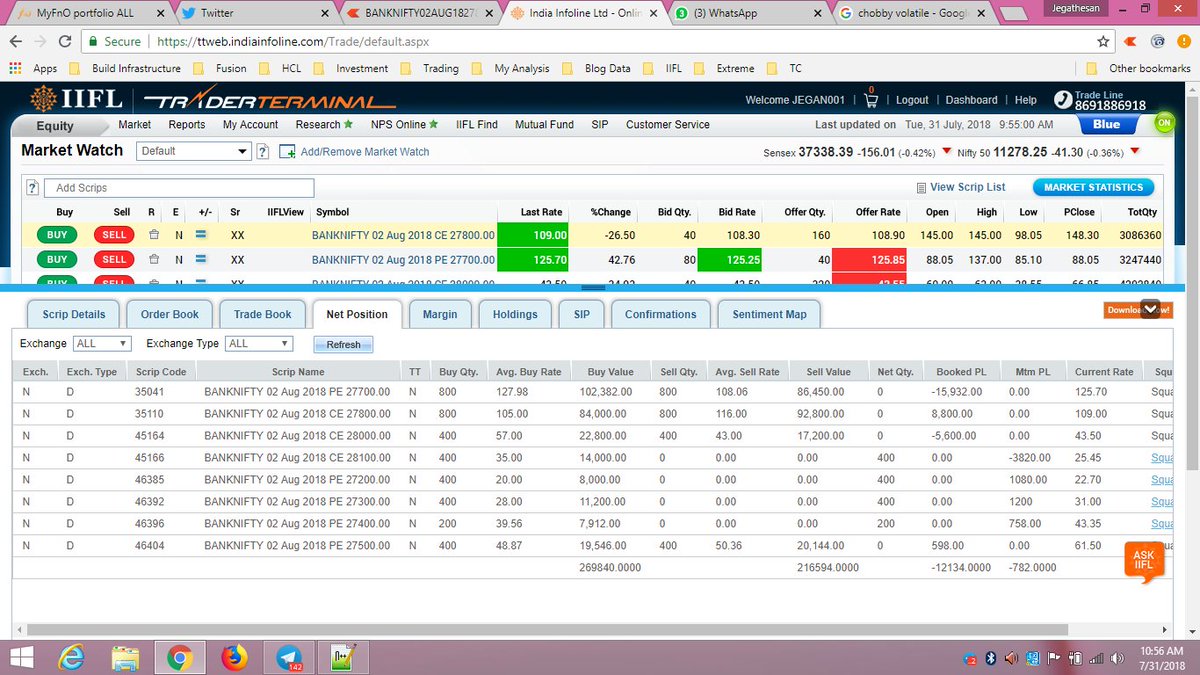Open Internet Explorer from the taskbar
Viewport: 1200px width, 675px height.
(x=72, y=657)
